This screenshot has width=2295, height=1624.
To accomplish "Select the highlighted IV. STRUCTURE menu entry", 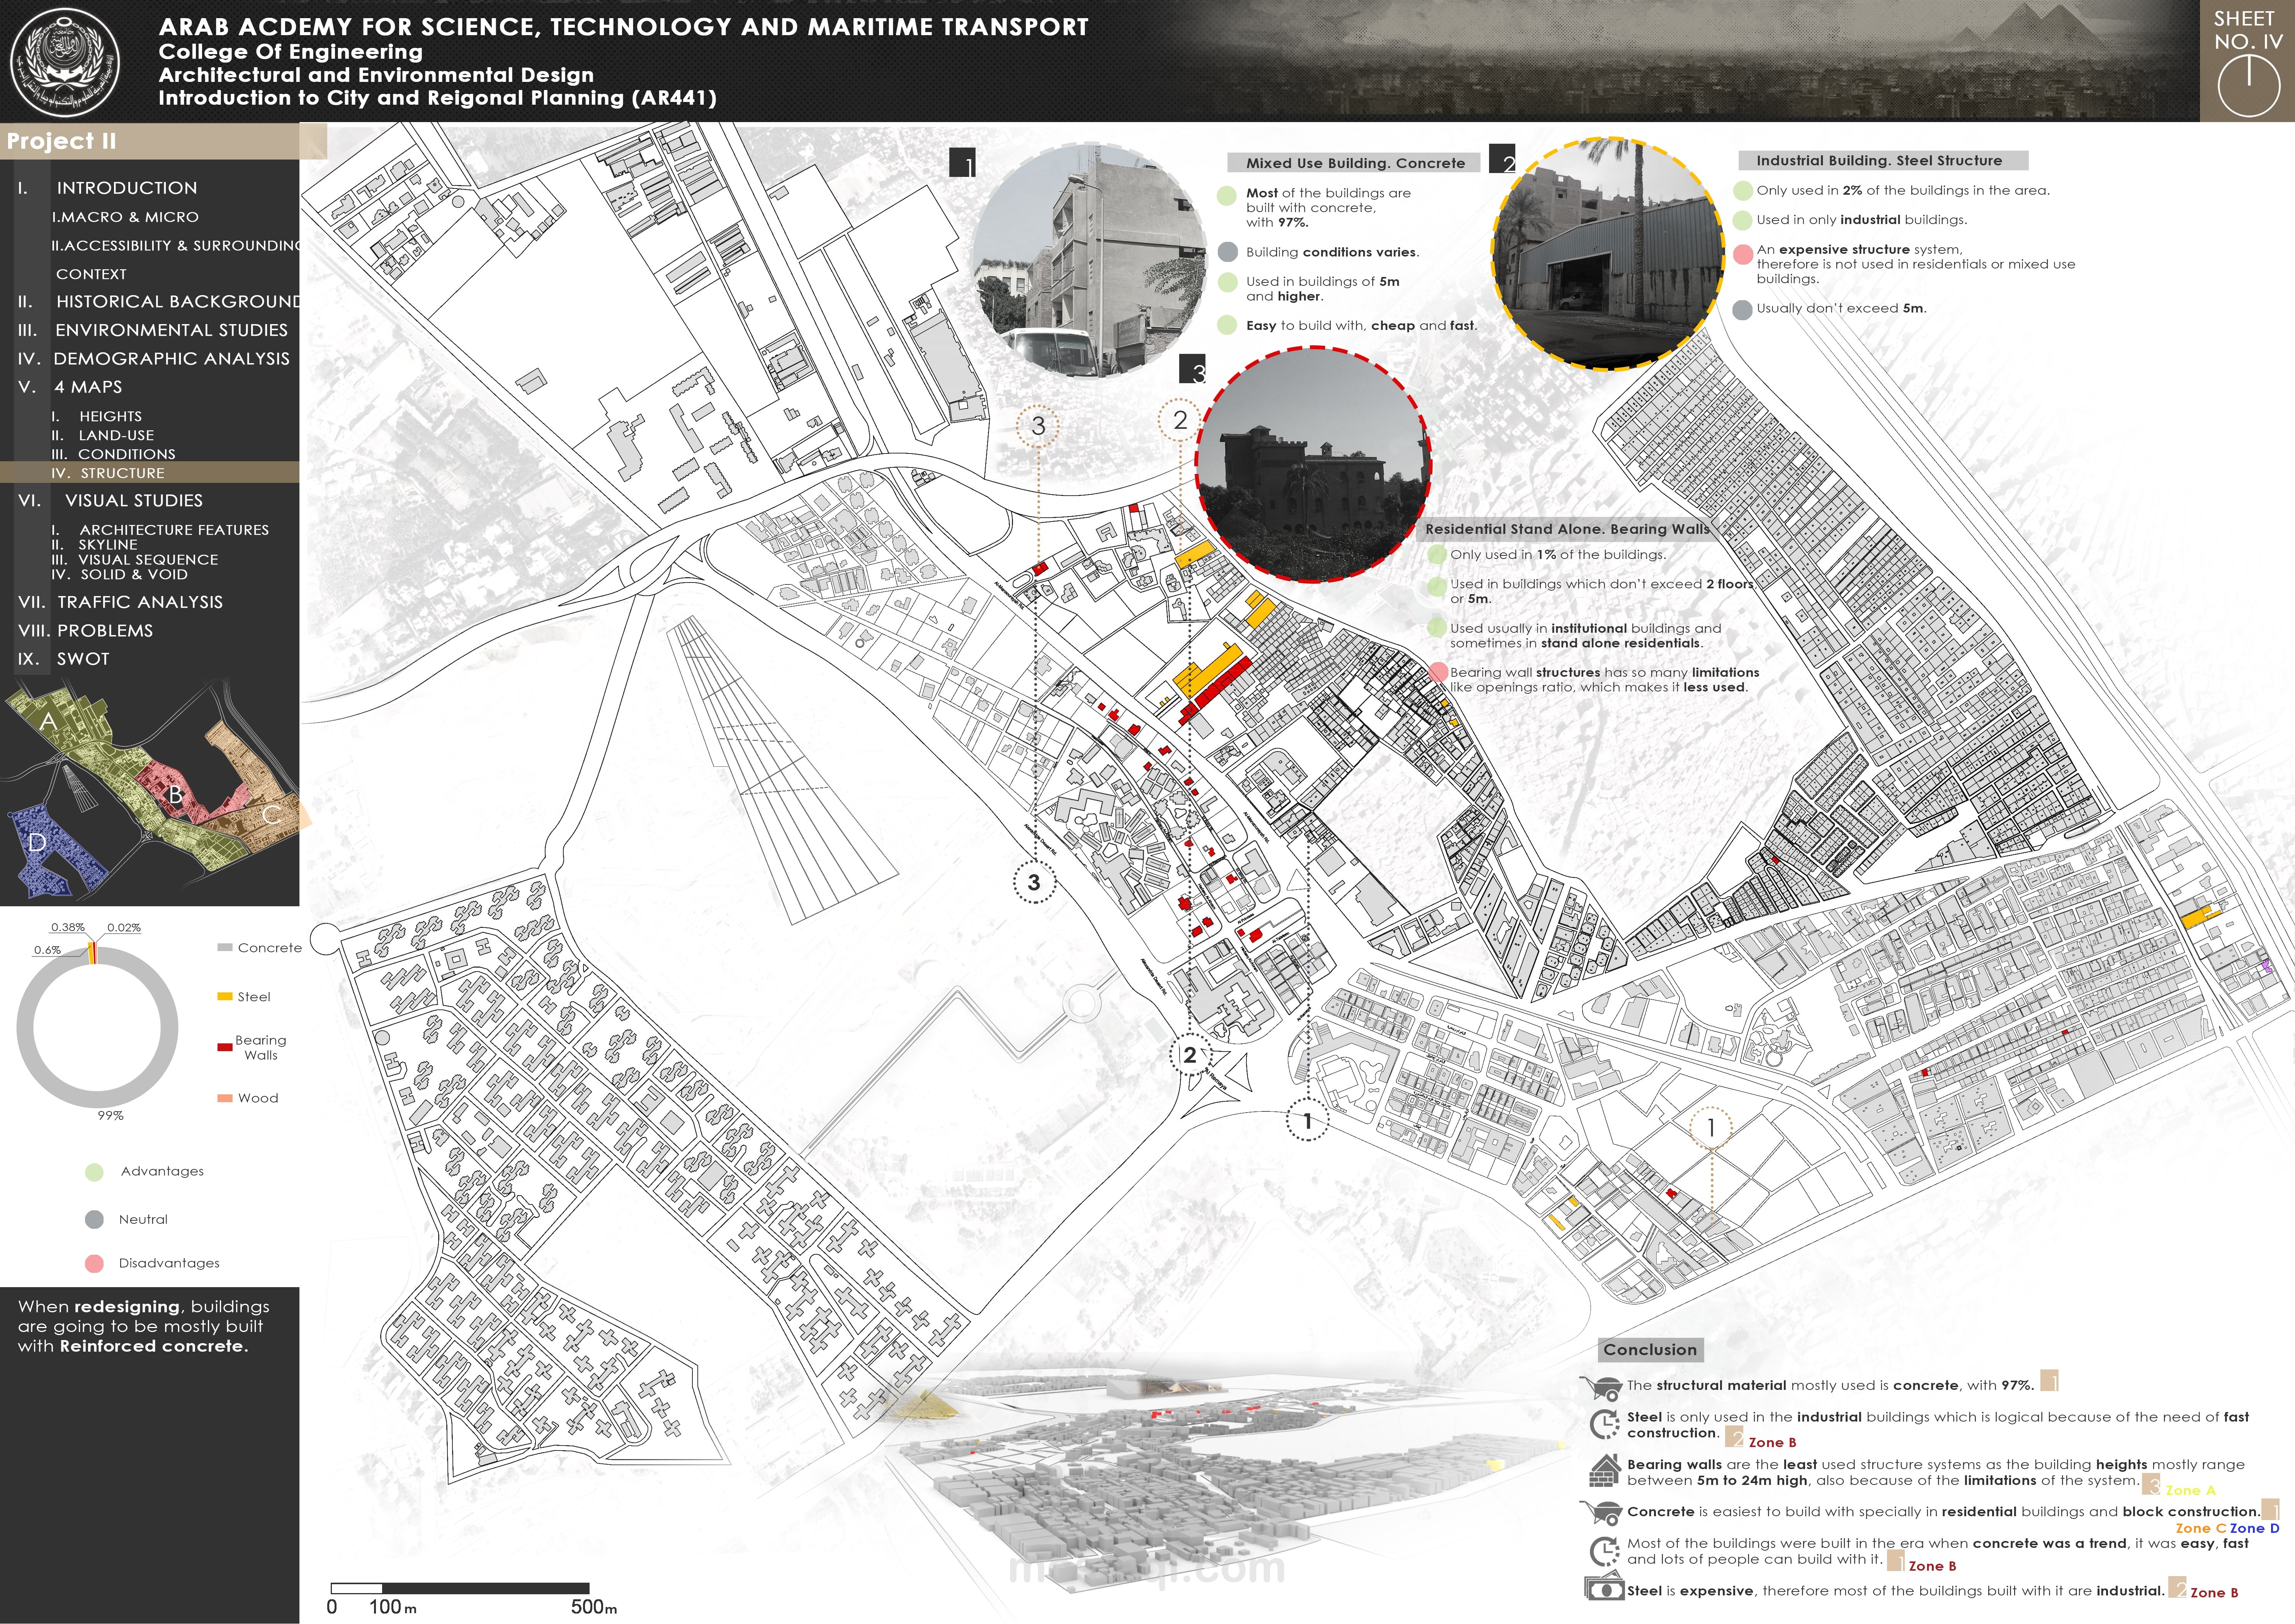I will [122, 473].
